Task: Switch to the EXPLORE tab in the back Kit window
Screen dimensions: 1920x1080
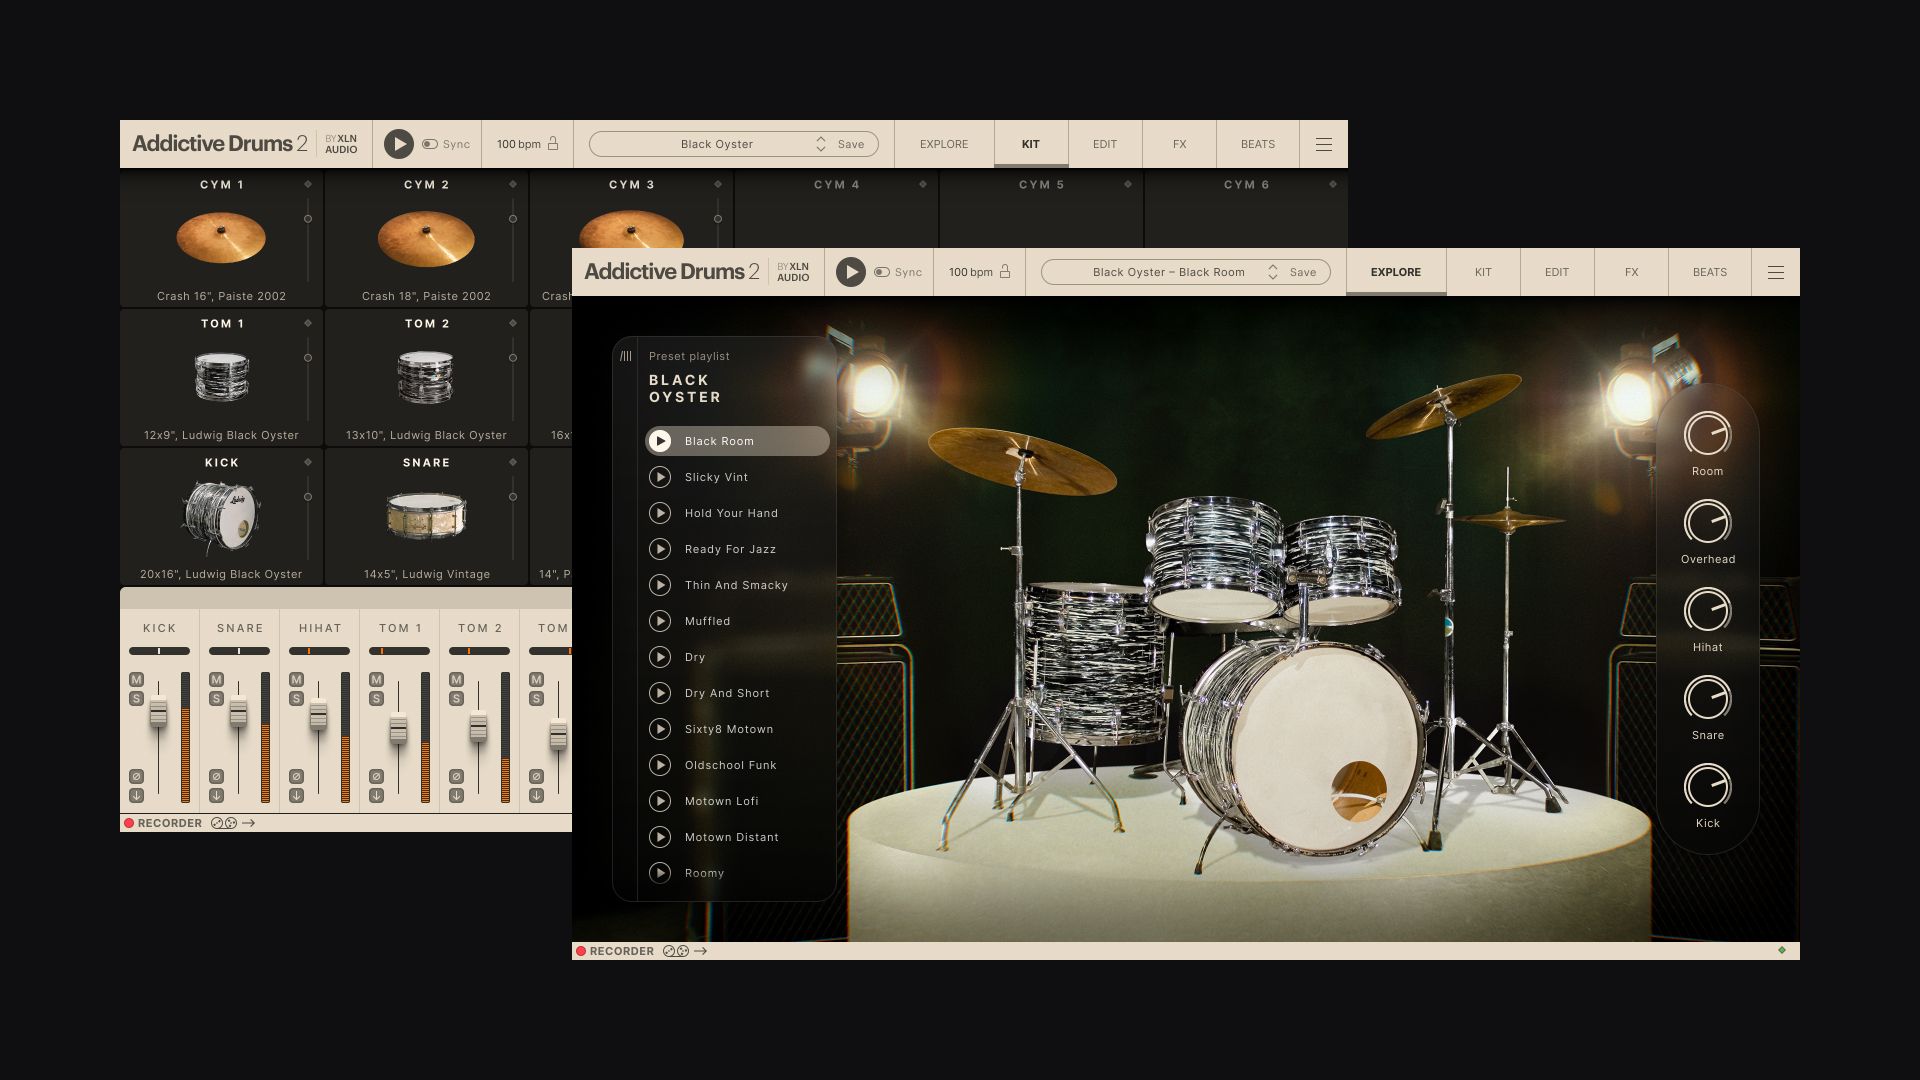Action: (x=944, y=144)
